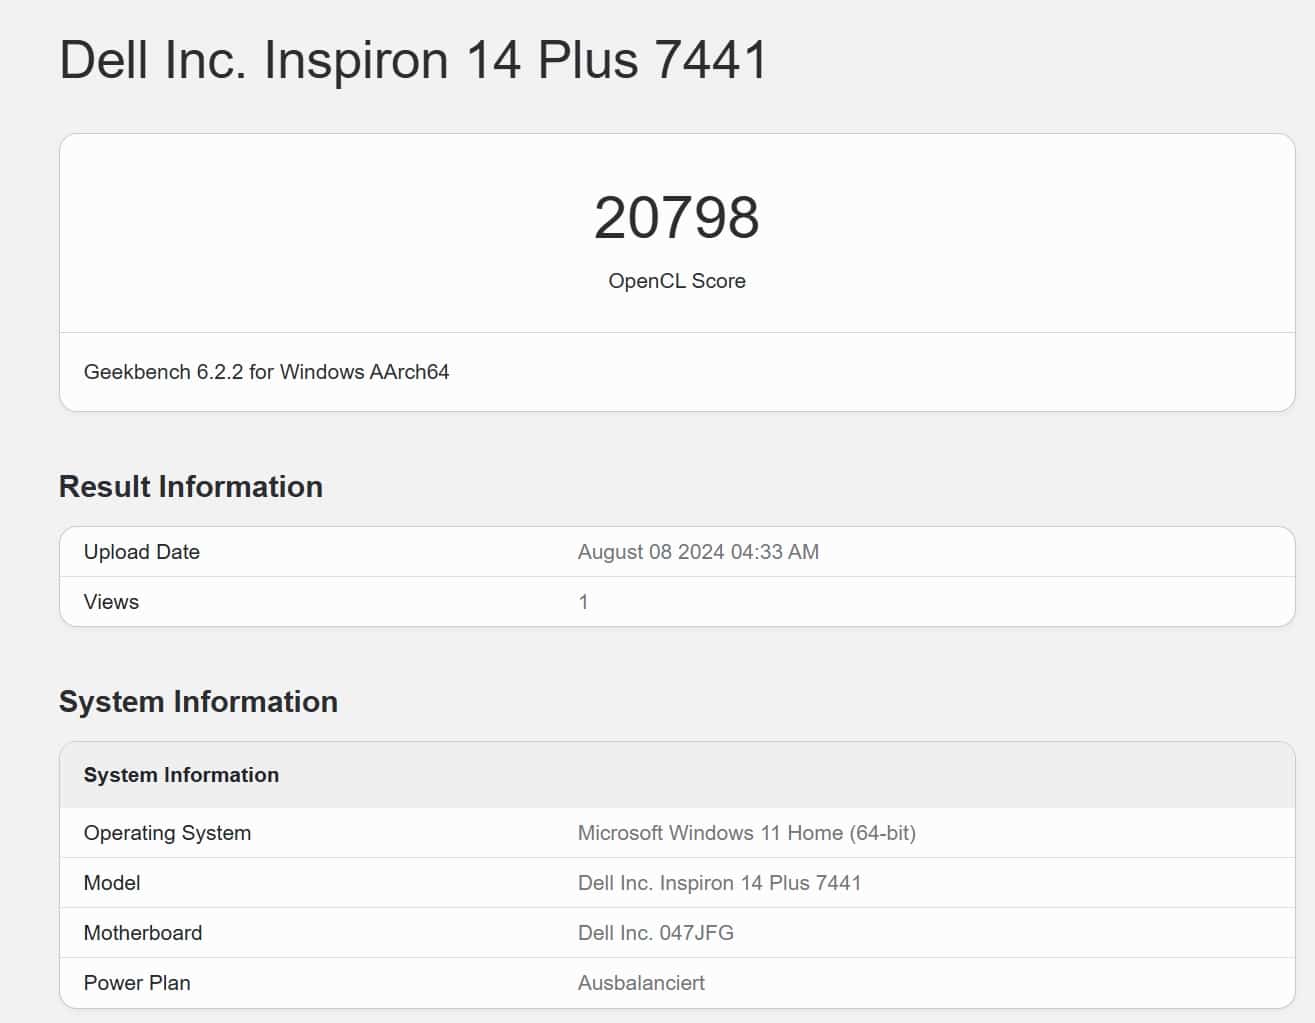Click the Model value in the system table
This screenshot has height=1023, width=1315.
coord(719,883)
